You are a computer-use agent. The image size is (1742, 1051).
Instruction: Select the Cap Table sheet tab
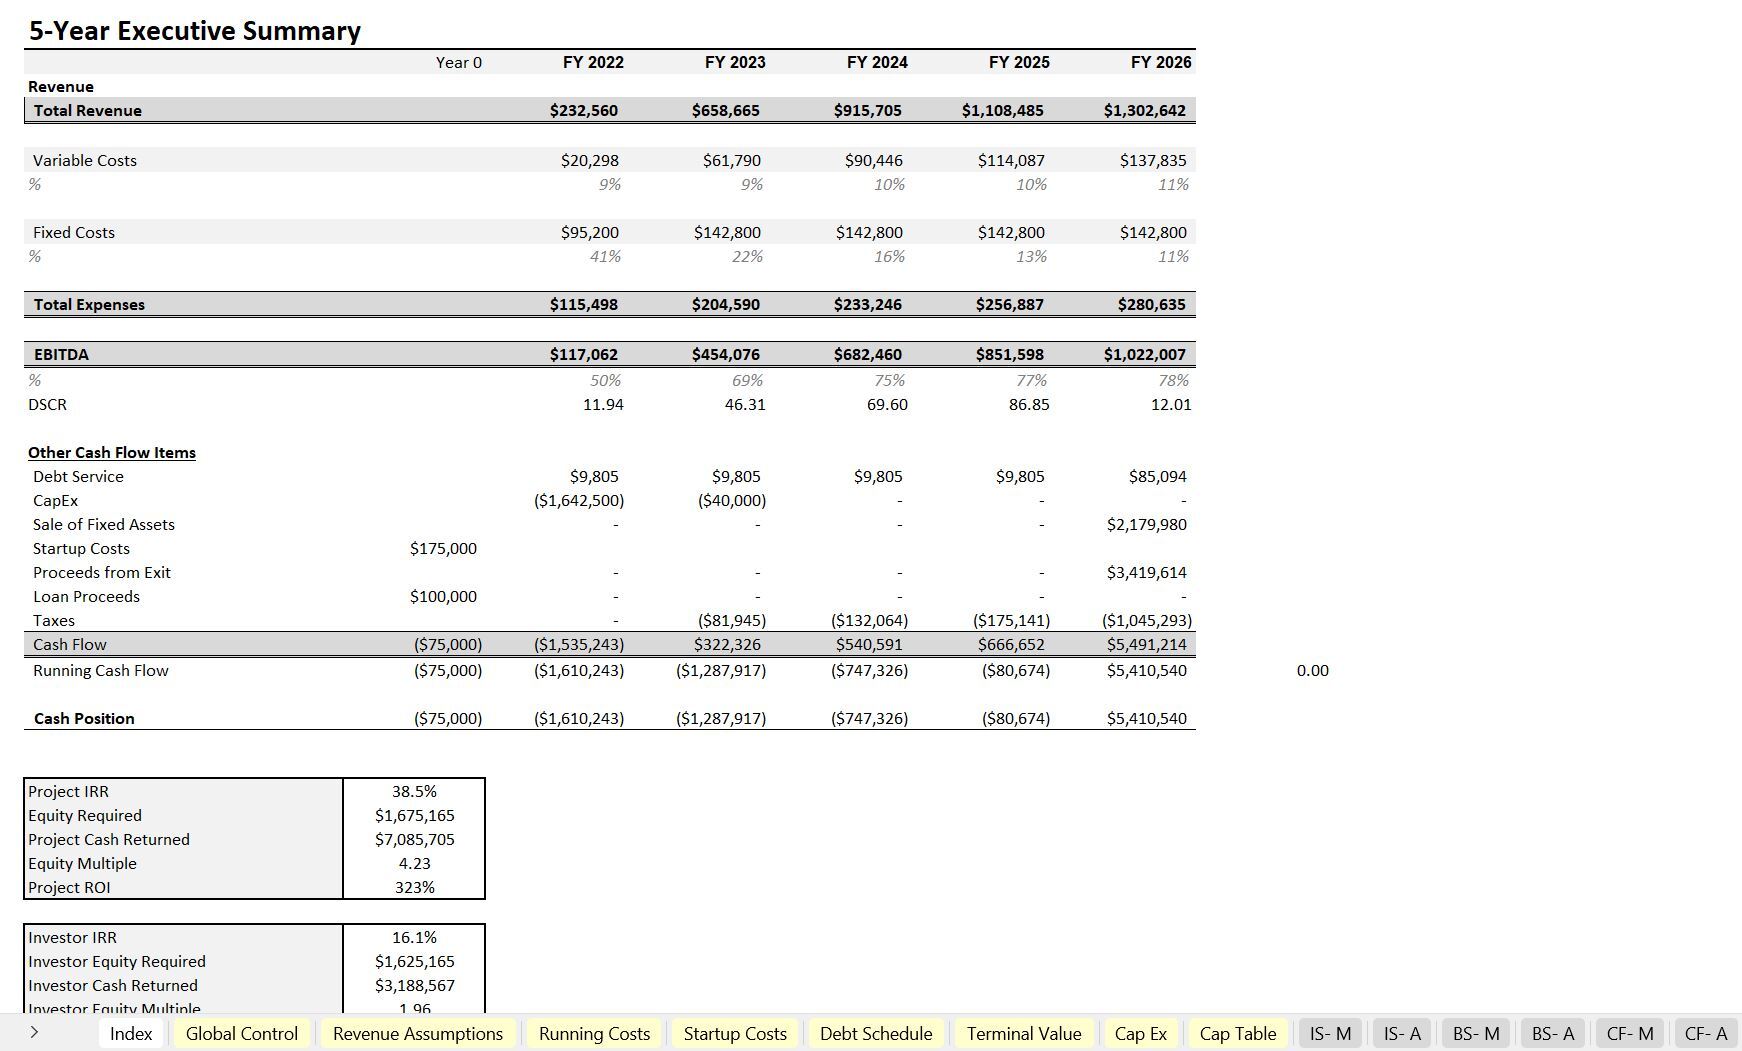(x=1237, y=1034)
